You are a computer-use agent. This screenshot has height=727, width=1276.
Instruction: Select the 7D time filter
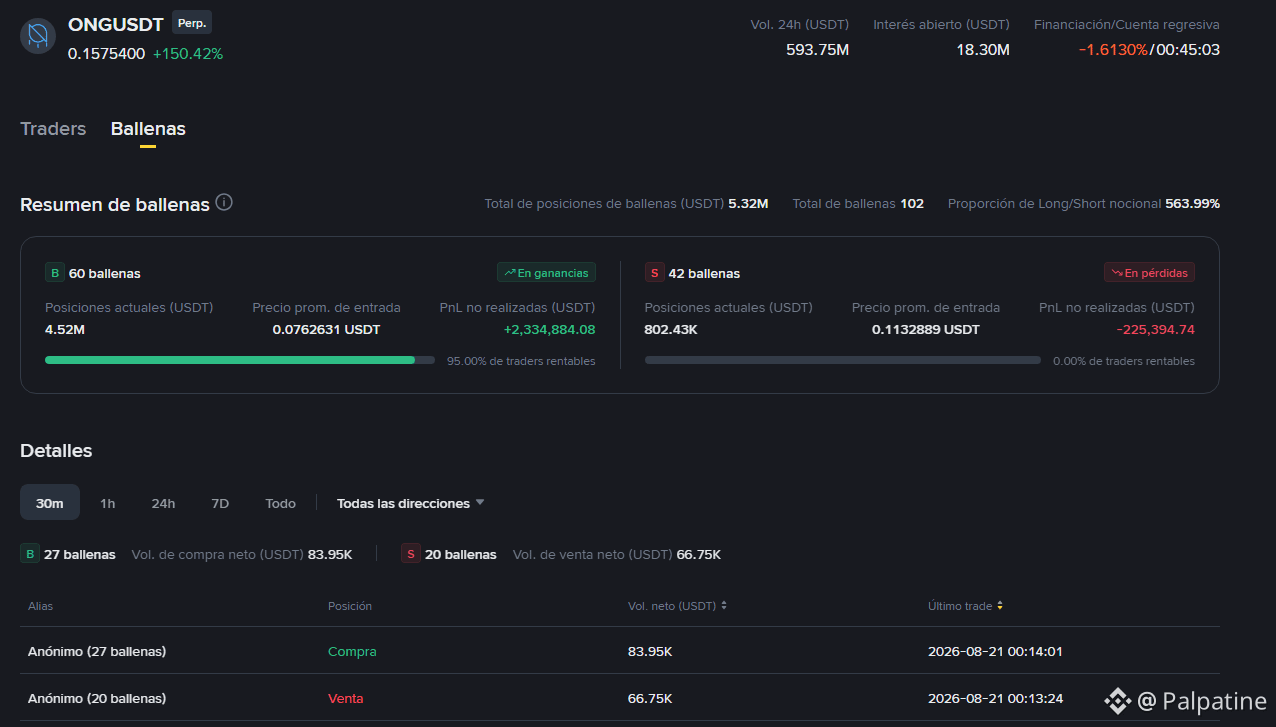pyautogui.click(x=220, y=503)
